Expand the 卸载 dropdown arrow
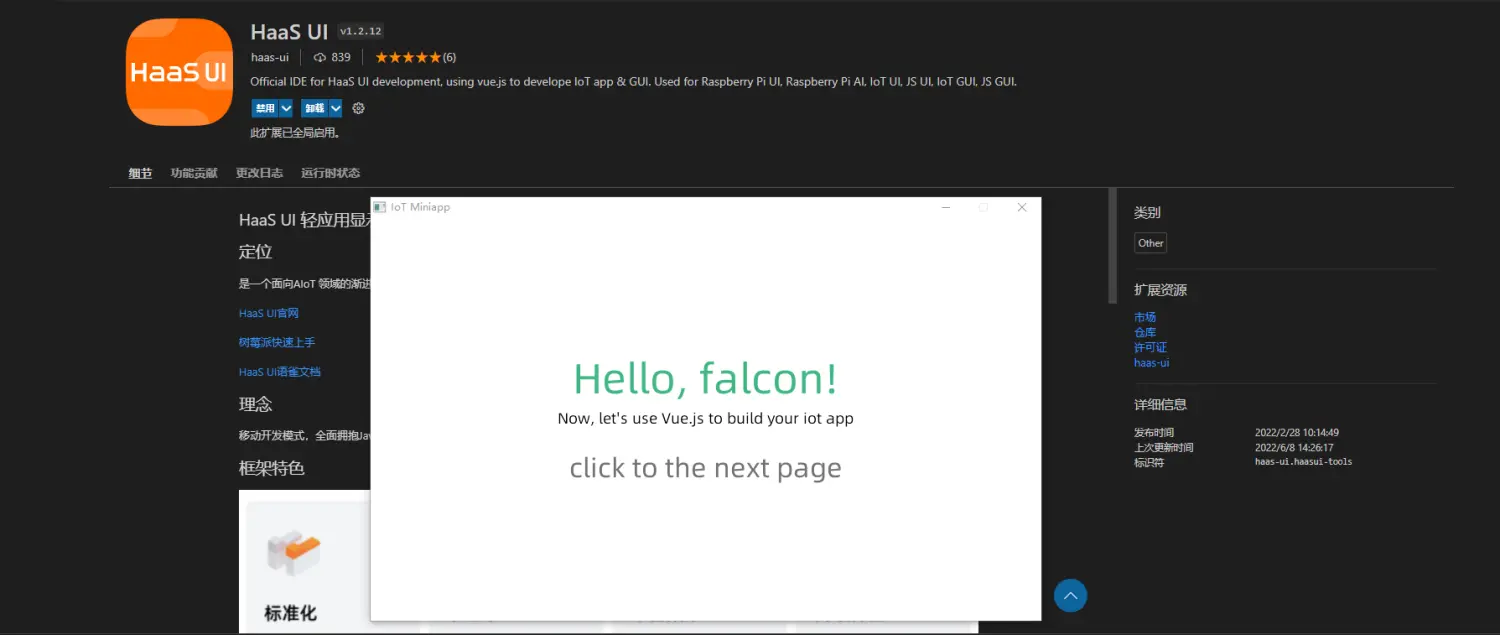 [x=336, y=108]
